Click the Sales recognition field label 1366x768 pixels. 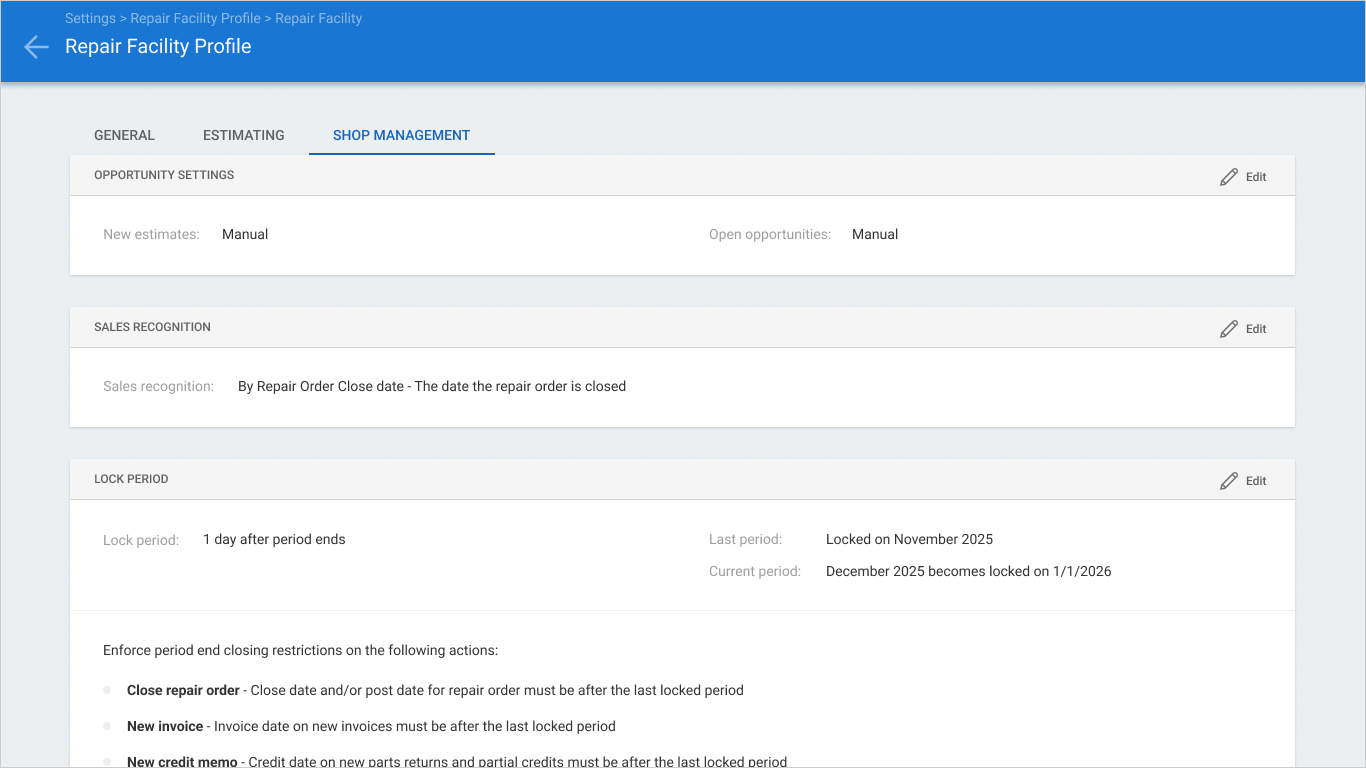click(158, 386)
